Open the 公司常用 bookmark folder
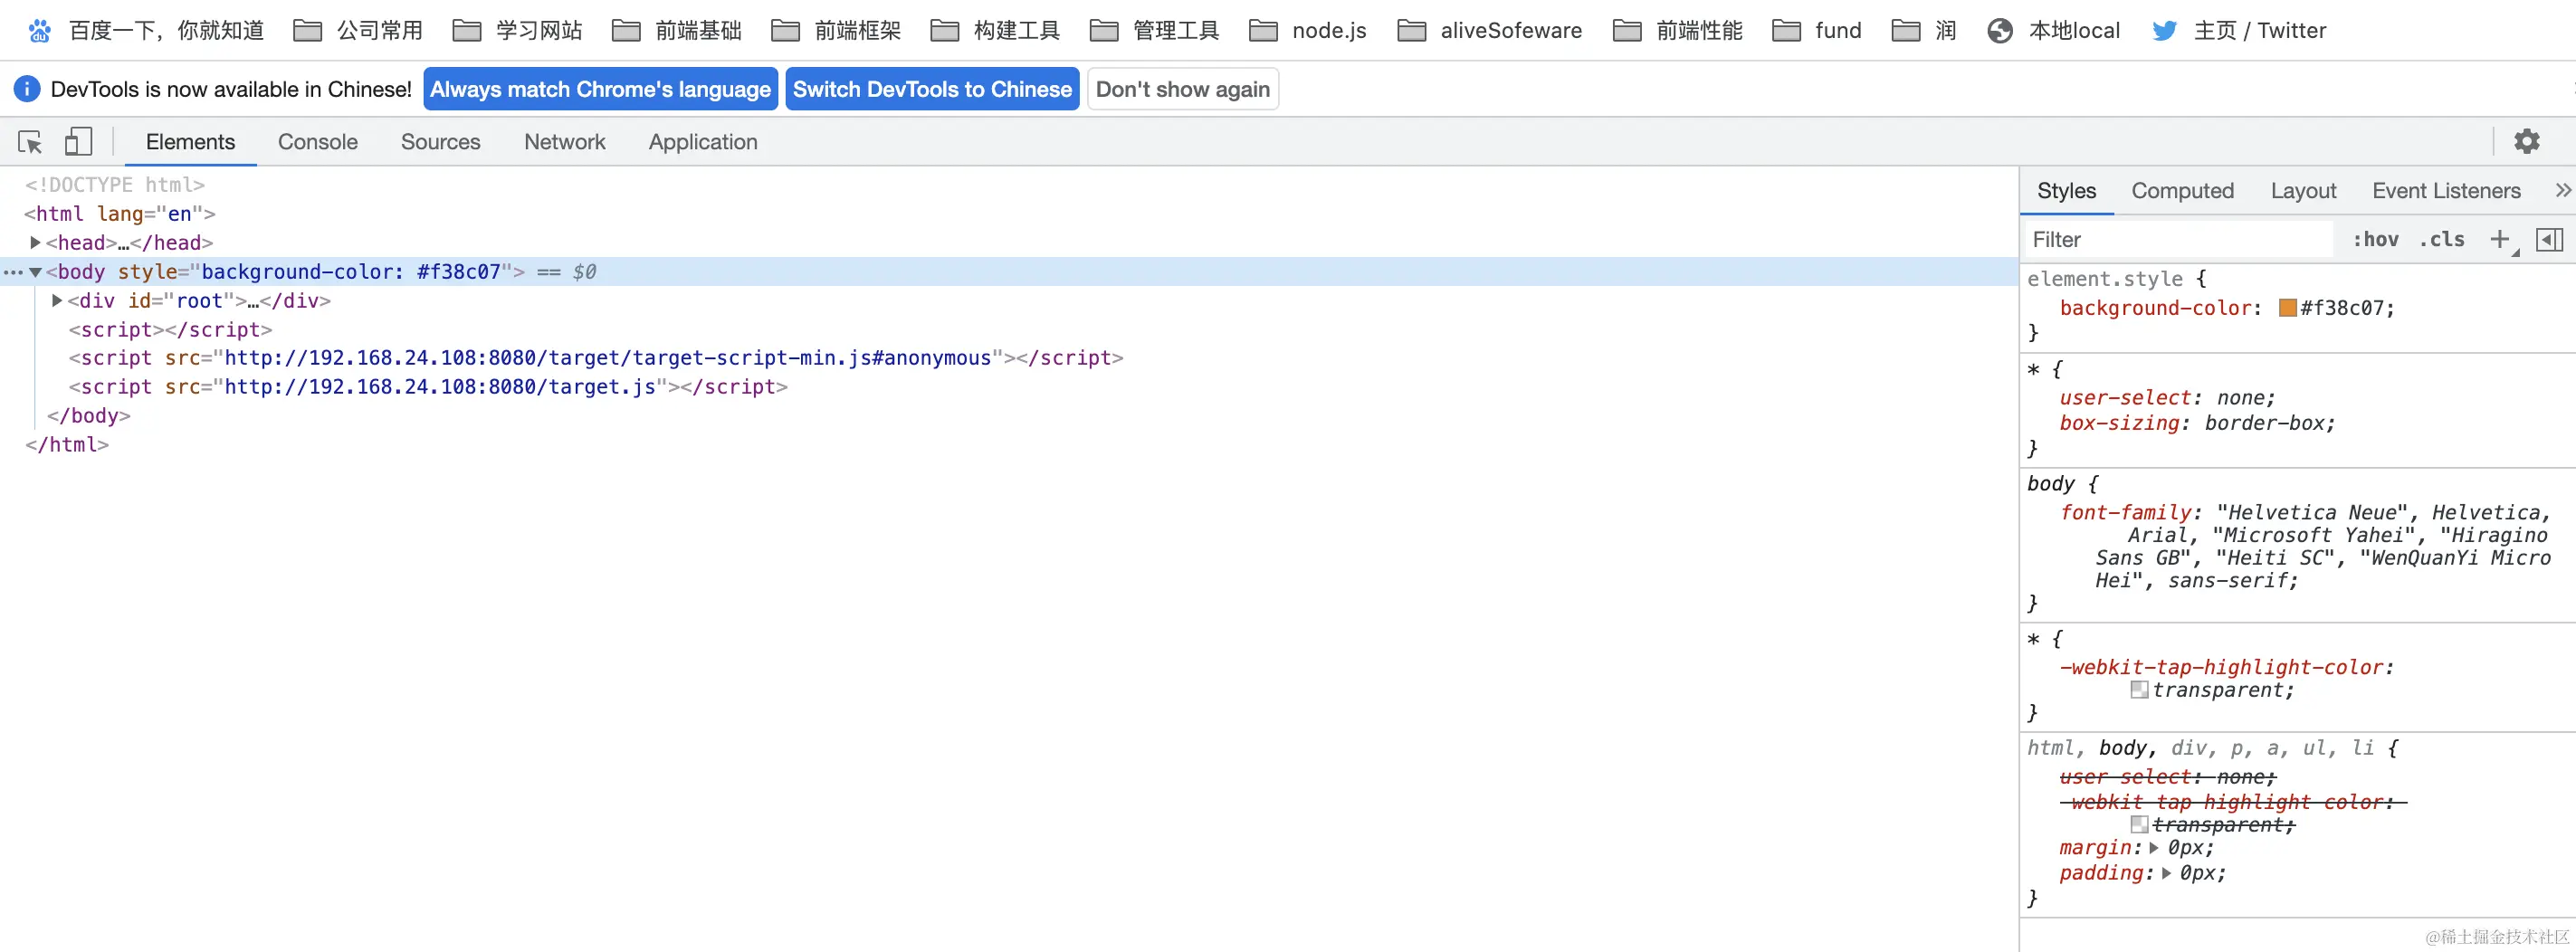The height and width of the screenshot is (952, 2576). [x=358, y=30]
